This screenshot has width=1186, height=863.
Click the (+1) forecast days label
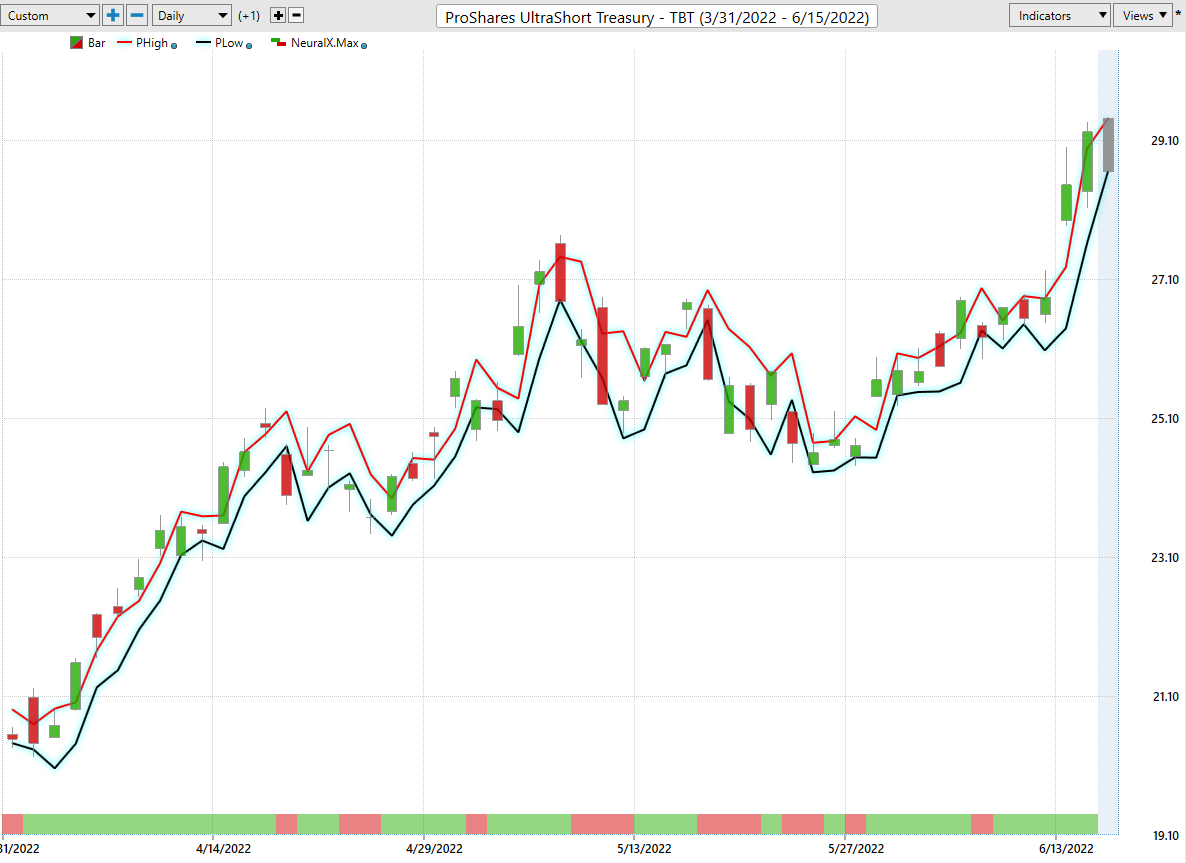click(249, 16)
